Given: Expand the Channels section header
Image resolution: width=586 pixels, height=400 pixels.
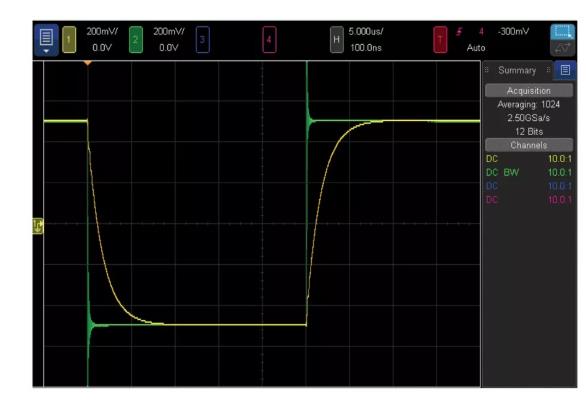Looking at the screenshot, I should tap(528, 145).
